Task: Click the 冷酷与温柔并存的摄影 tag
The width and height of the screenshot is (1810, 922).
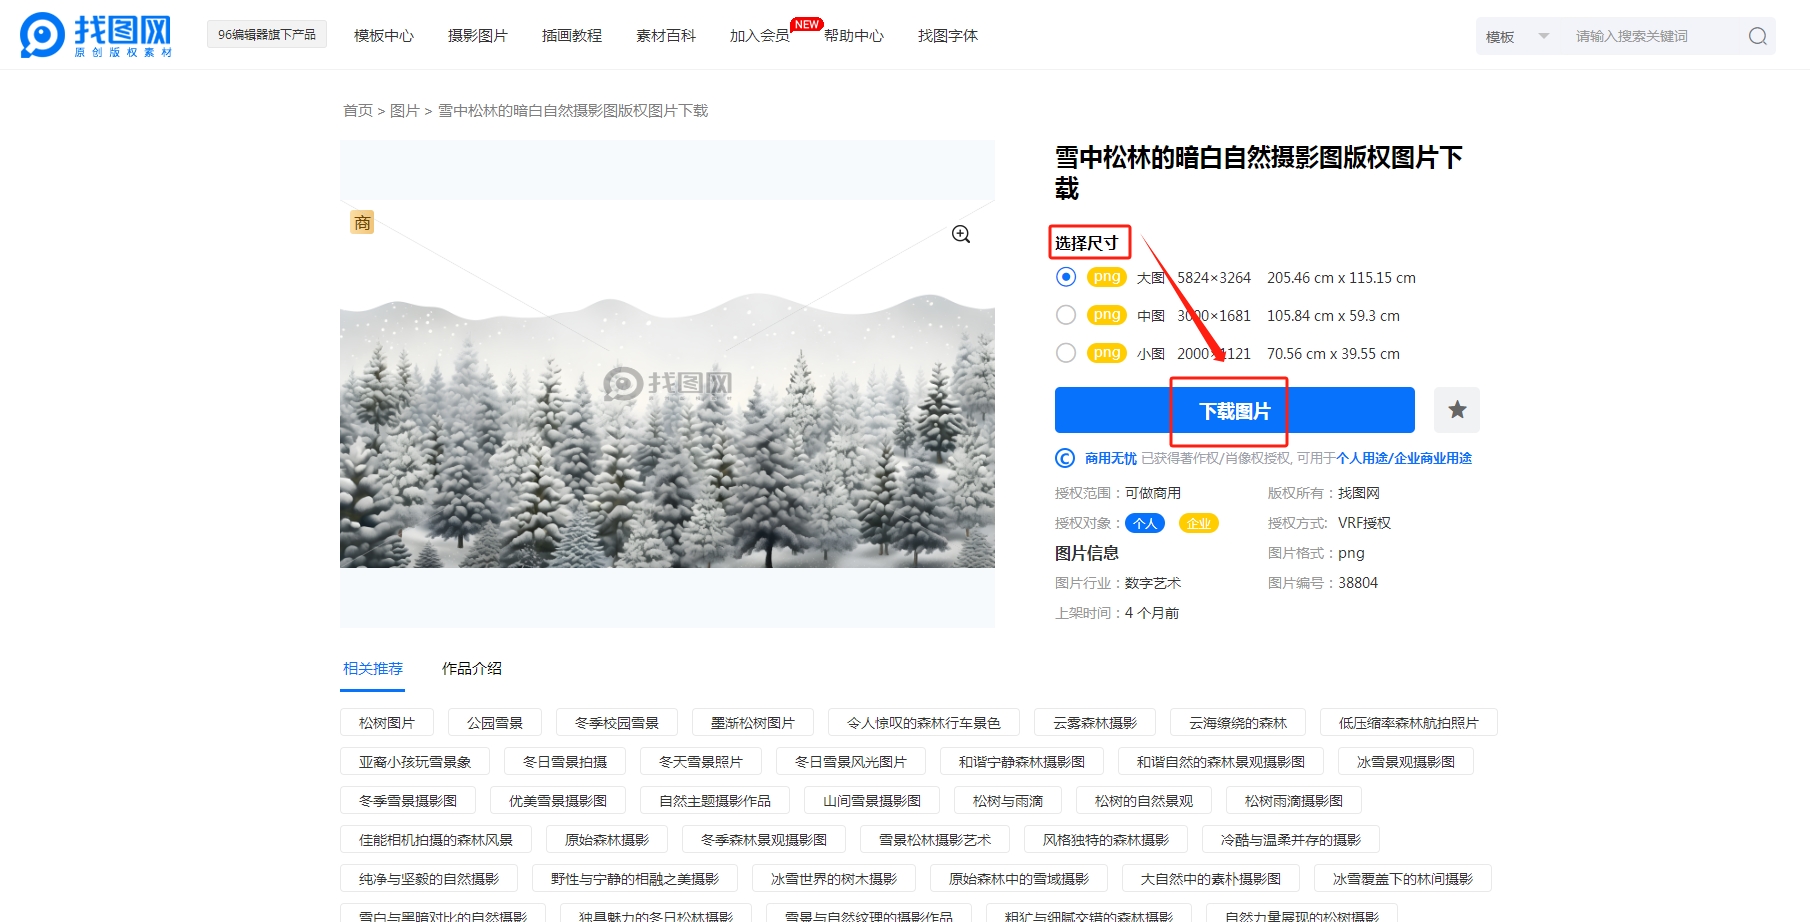Action: [x=1291, y=839]
